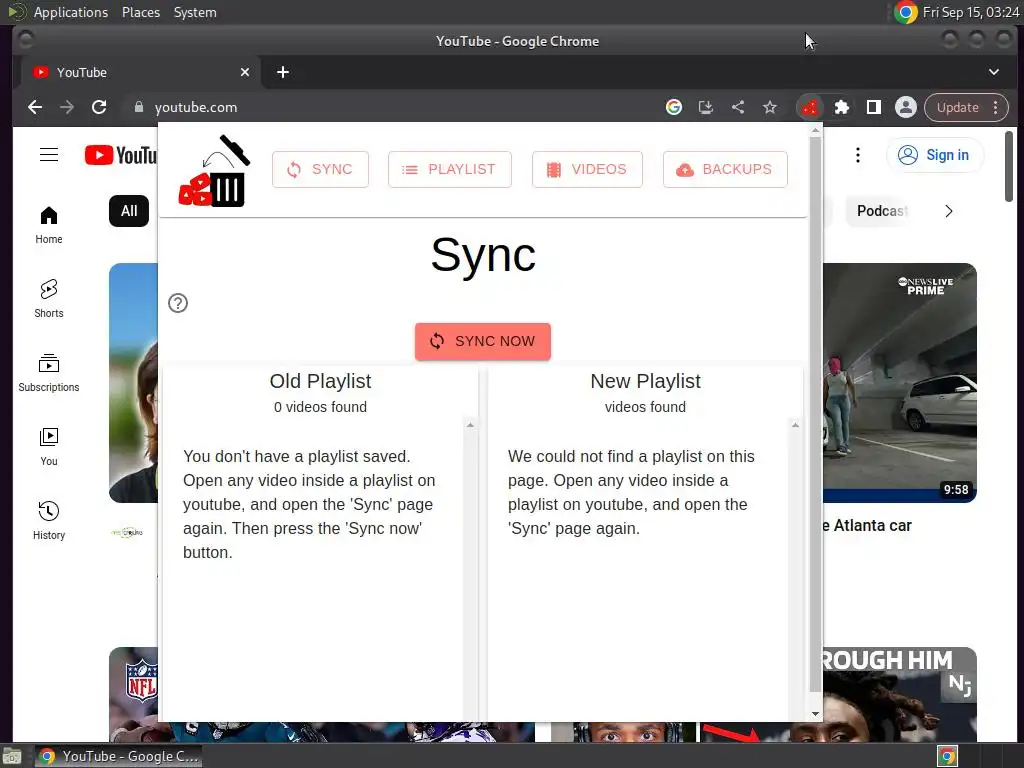Viewport: 1024px width, 768px height.
Task: Click the site lock icon
Action: point(138,107)
